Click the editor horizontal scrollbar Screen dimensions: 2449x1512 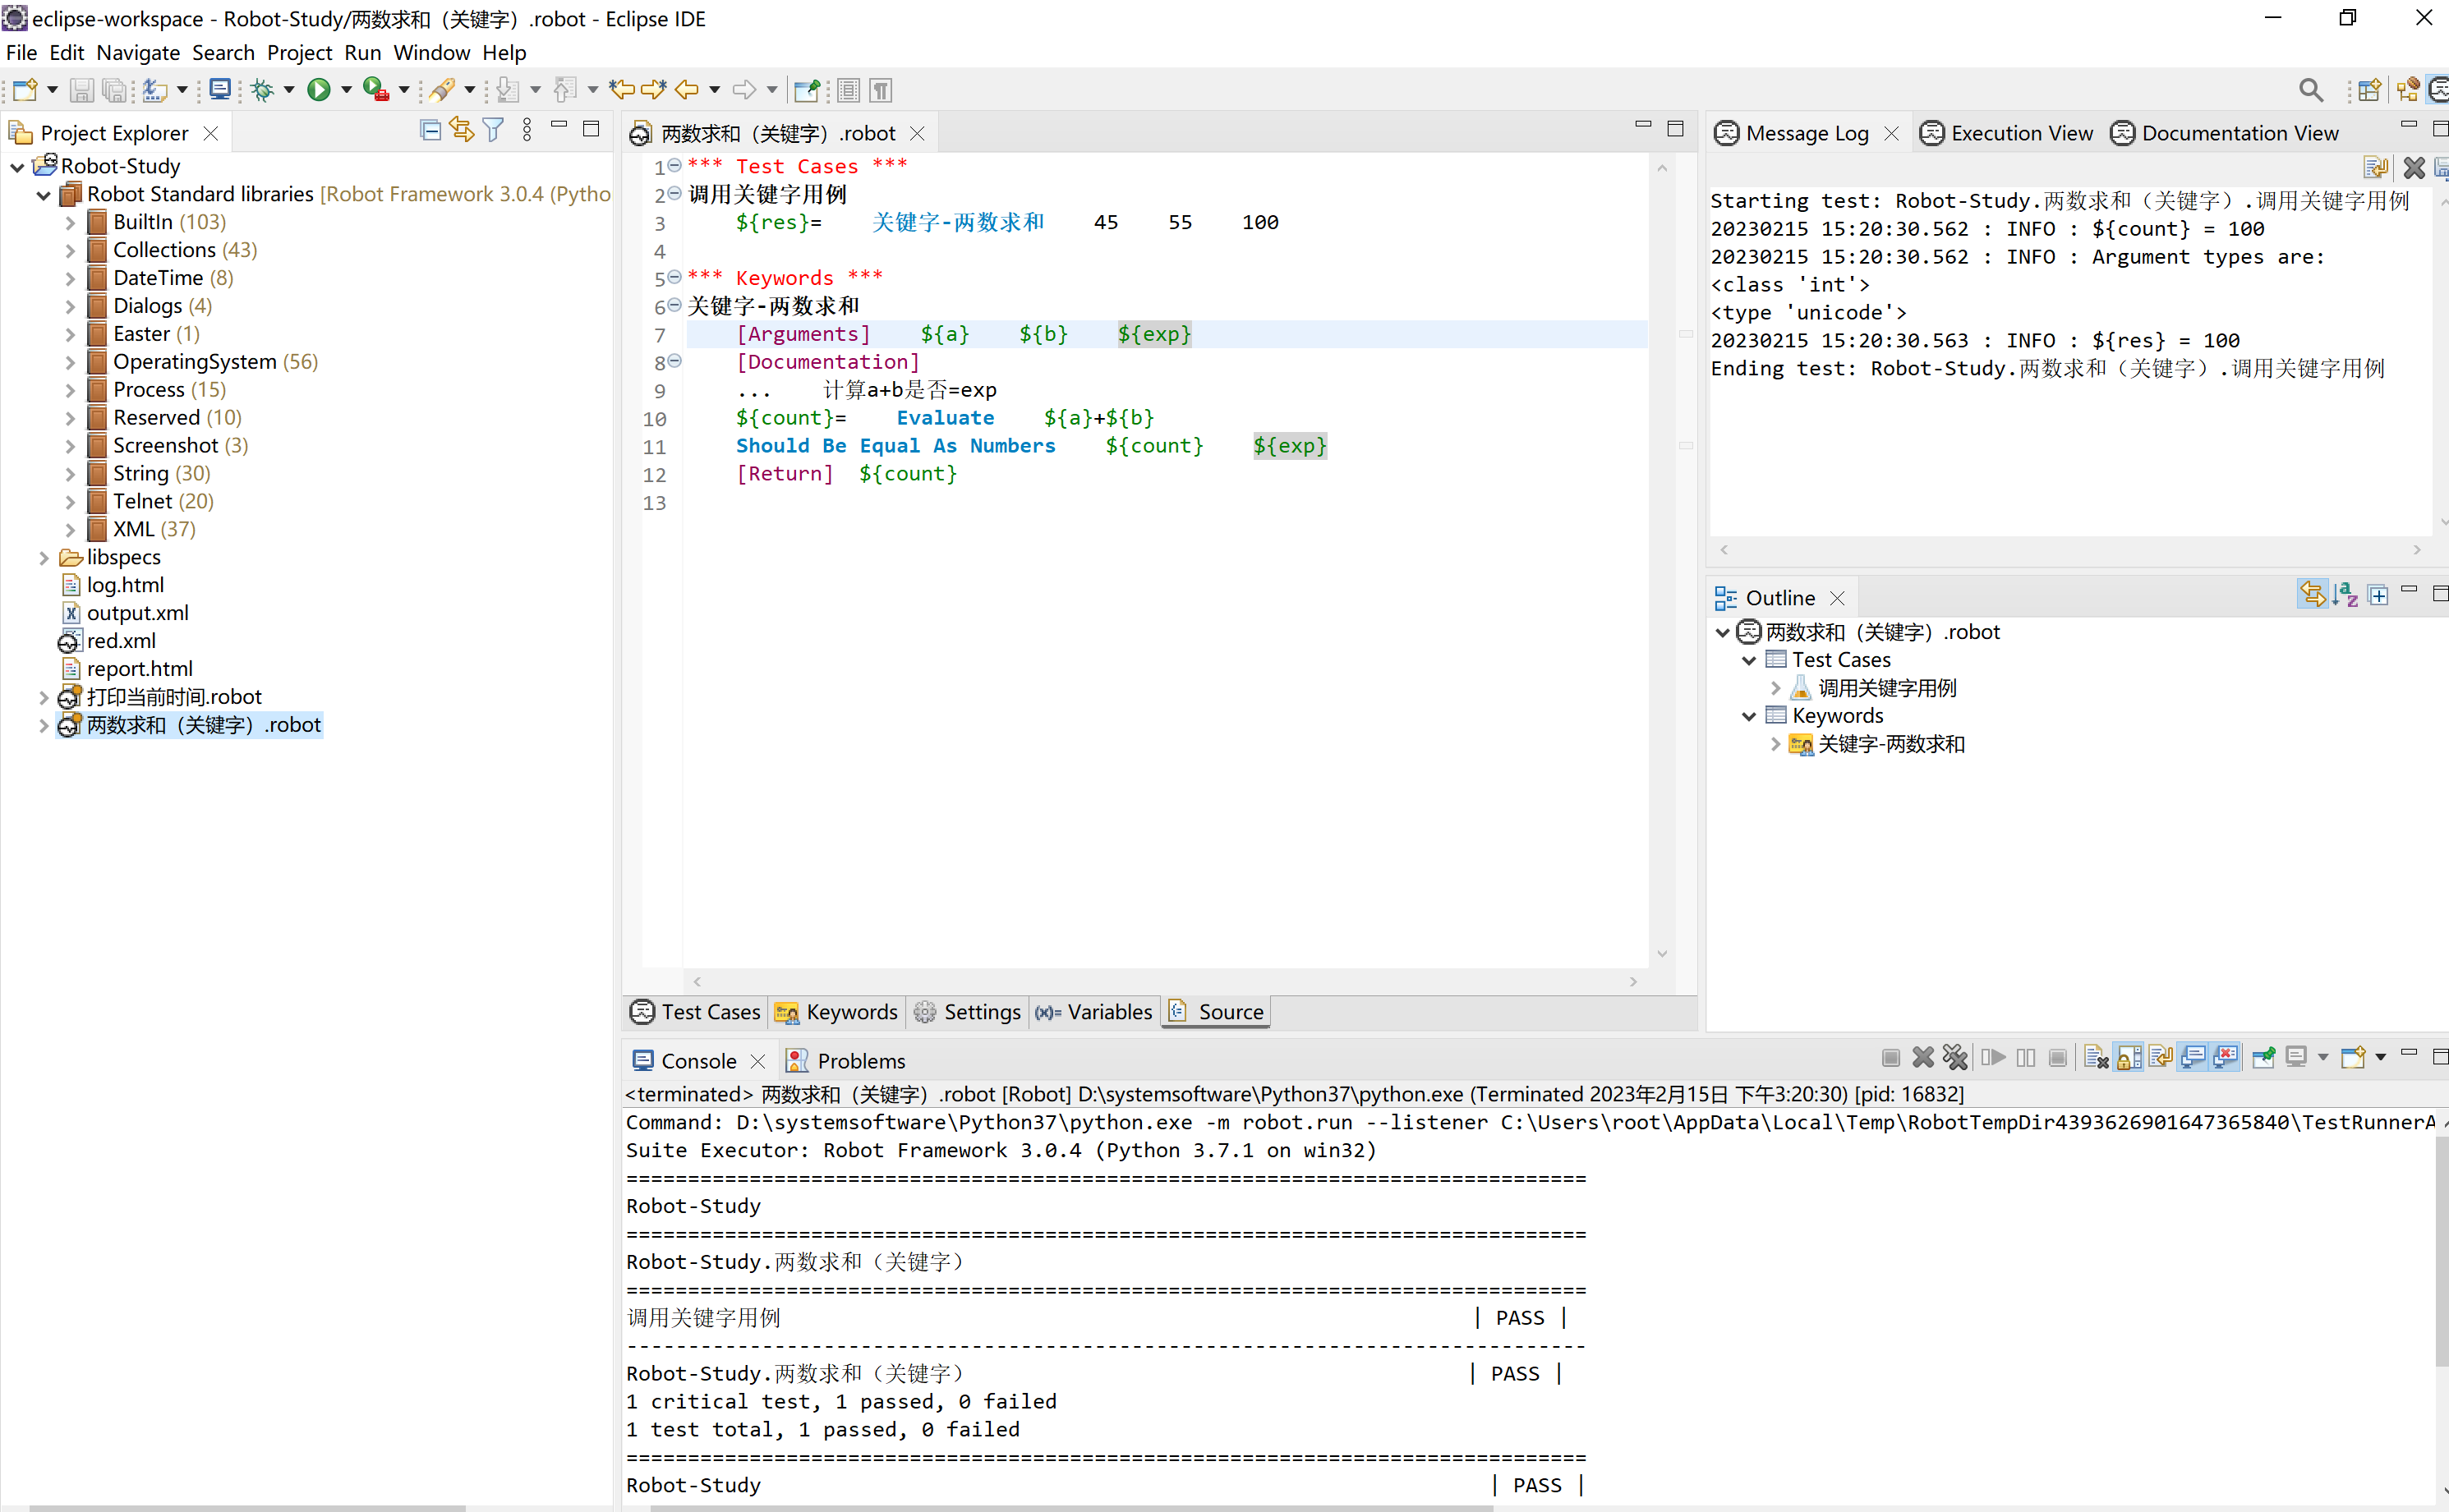click(x=1165, y=982)
